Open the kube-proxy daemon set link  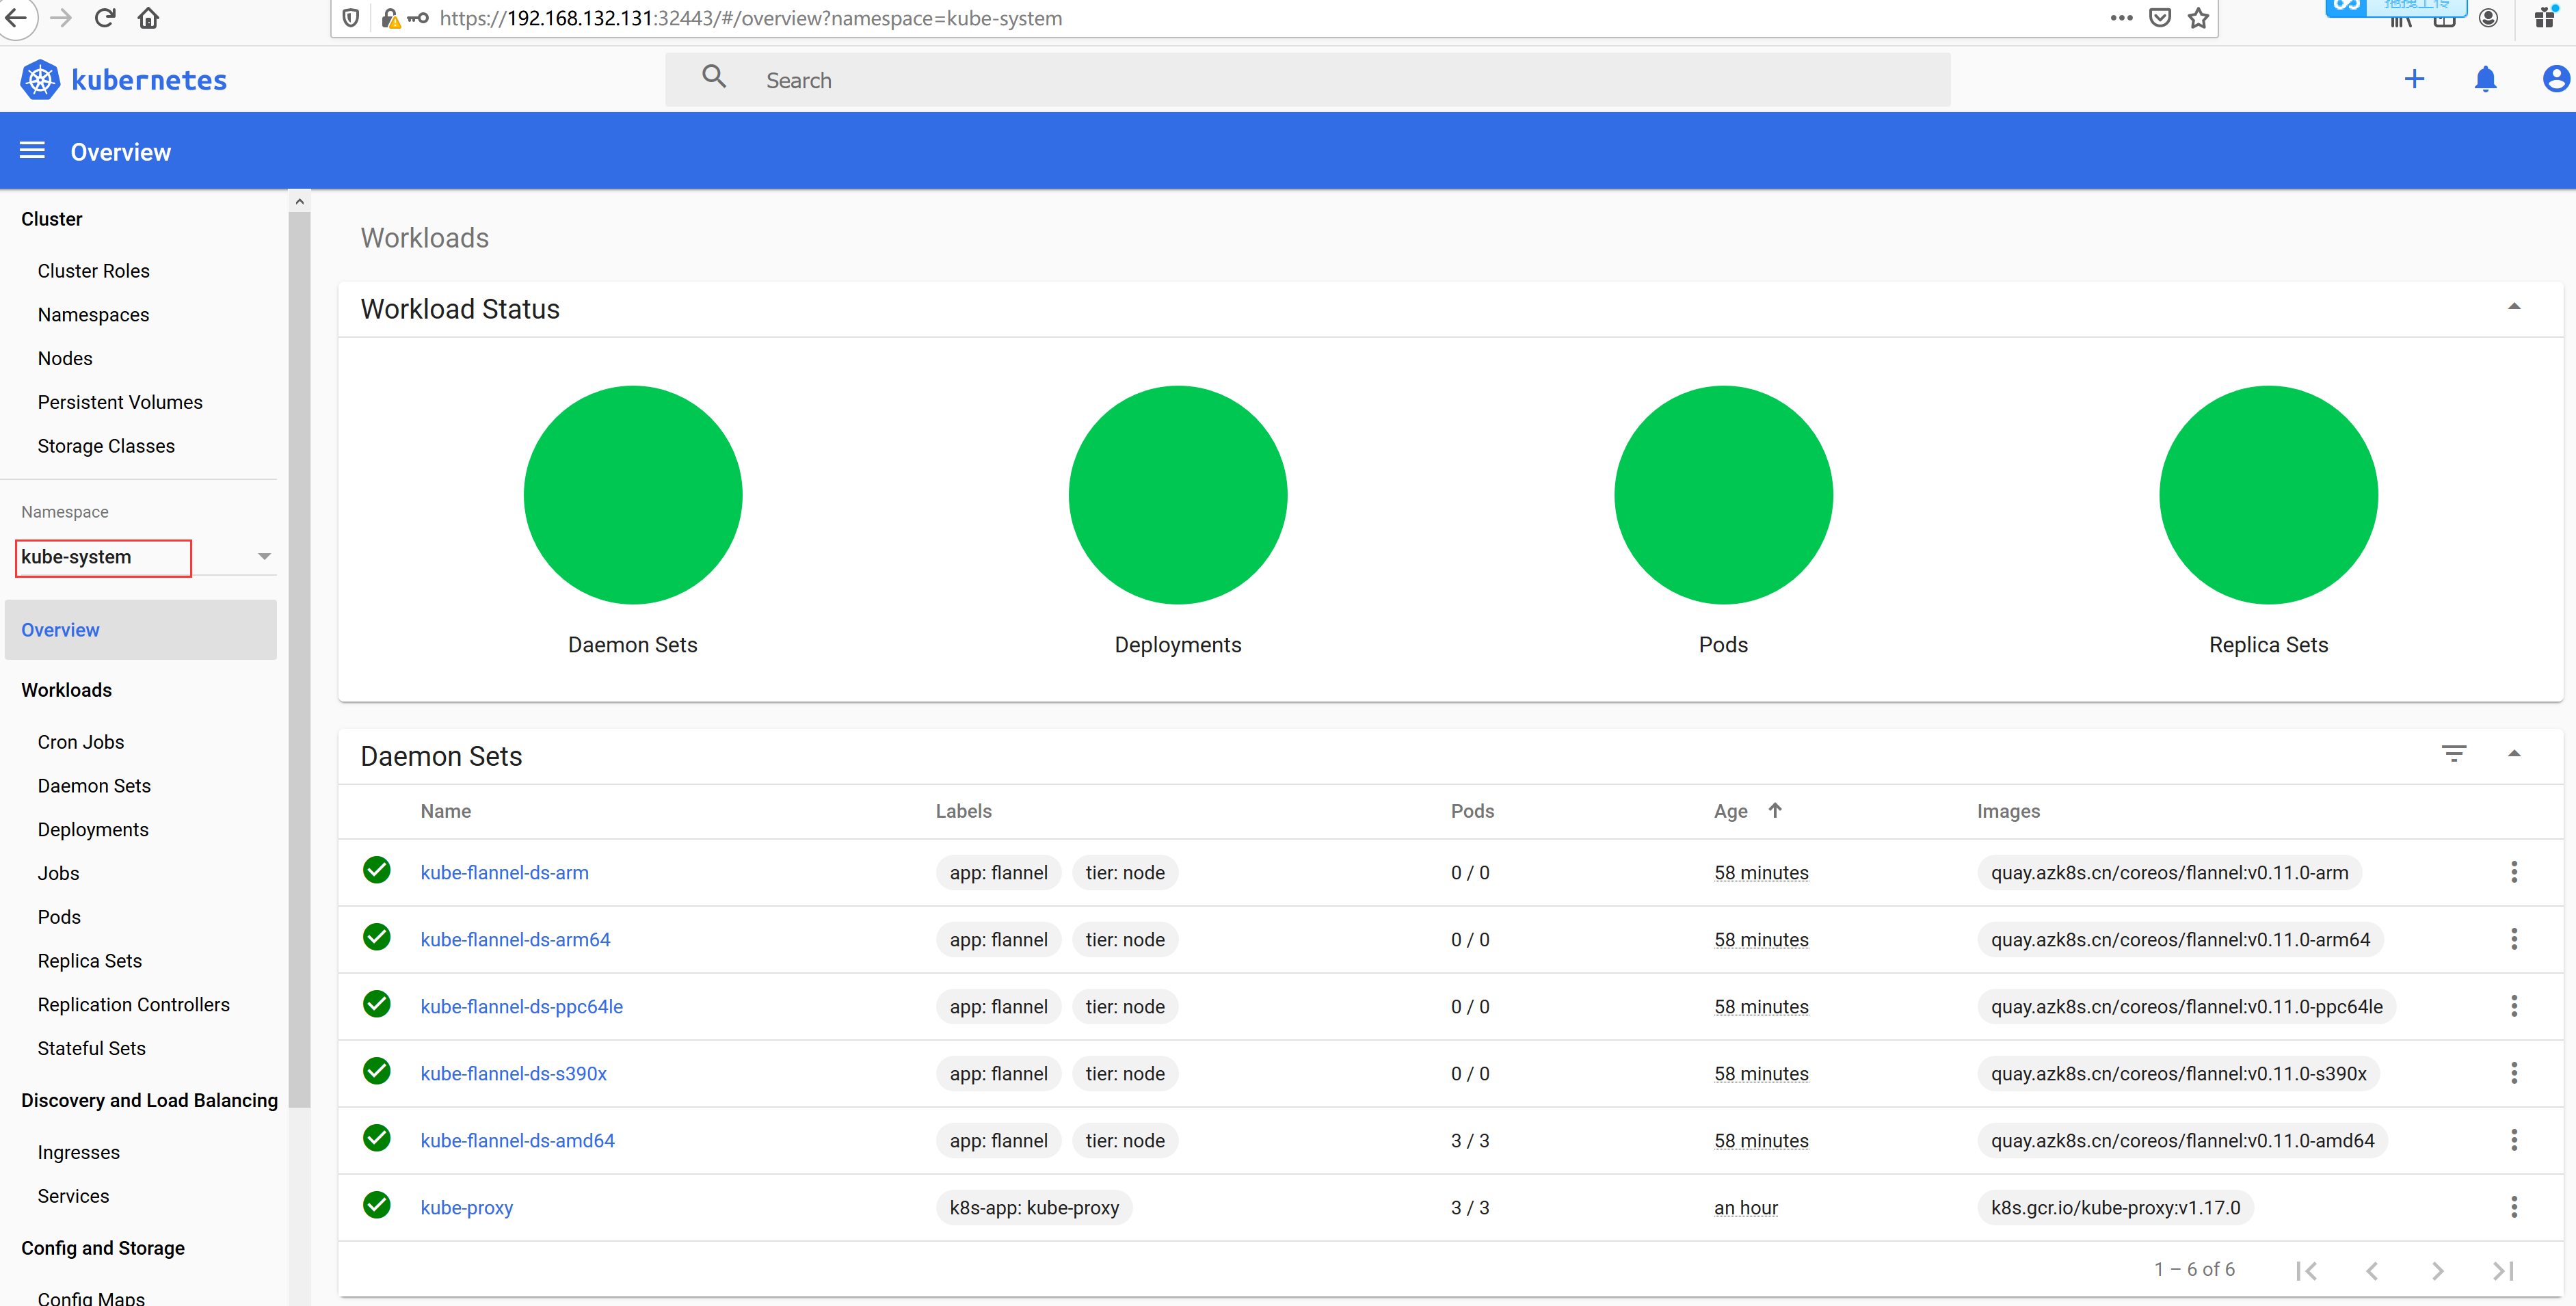[x=466, y=1207]
